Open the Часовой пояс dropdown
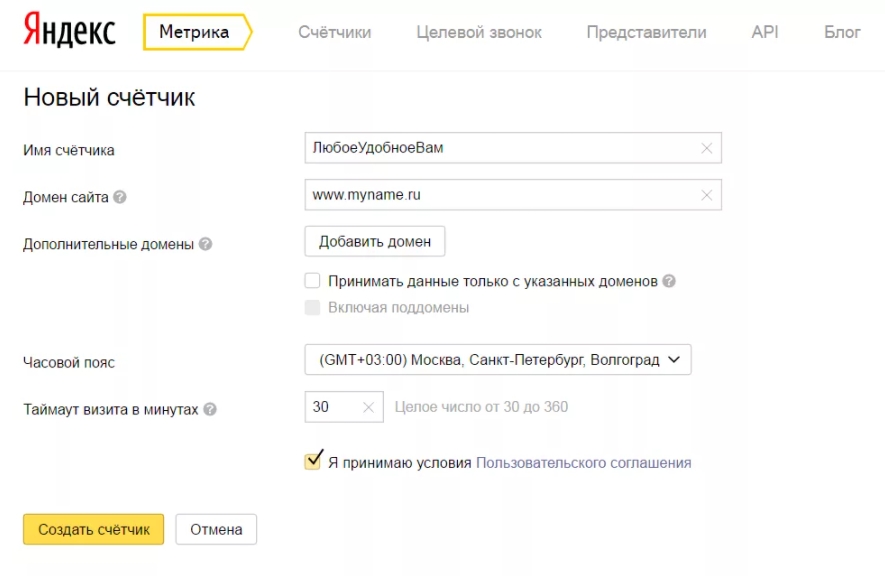Image resolution: width=885 pixels, height=576 pixels. coord(498,359)
